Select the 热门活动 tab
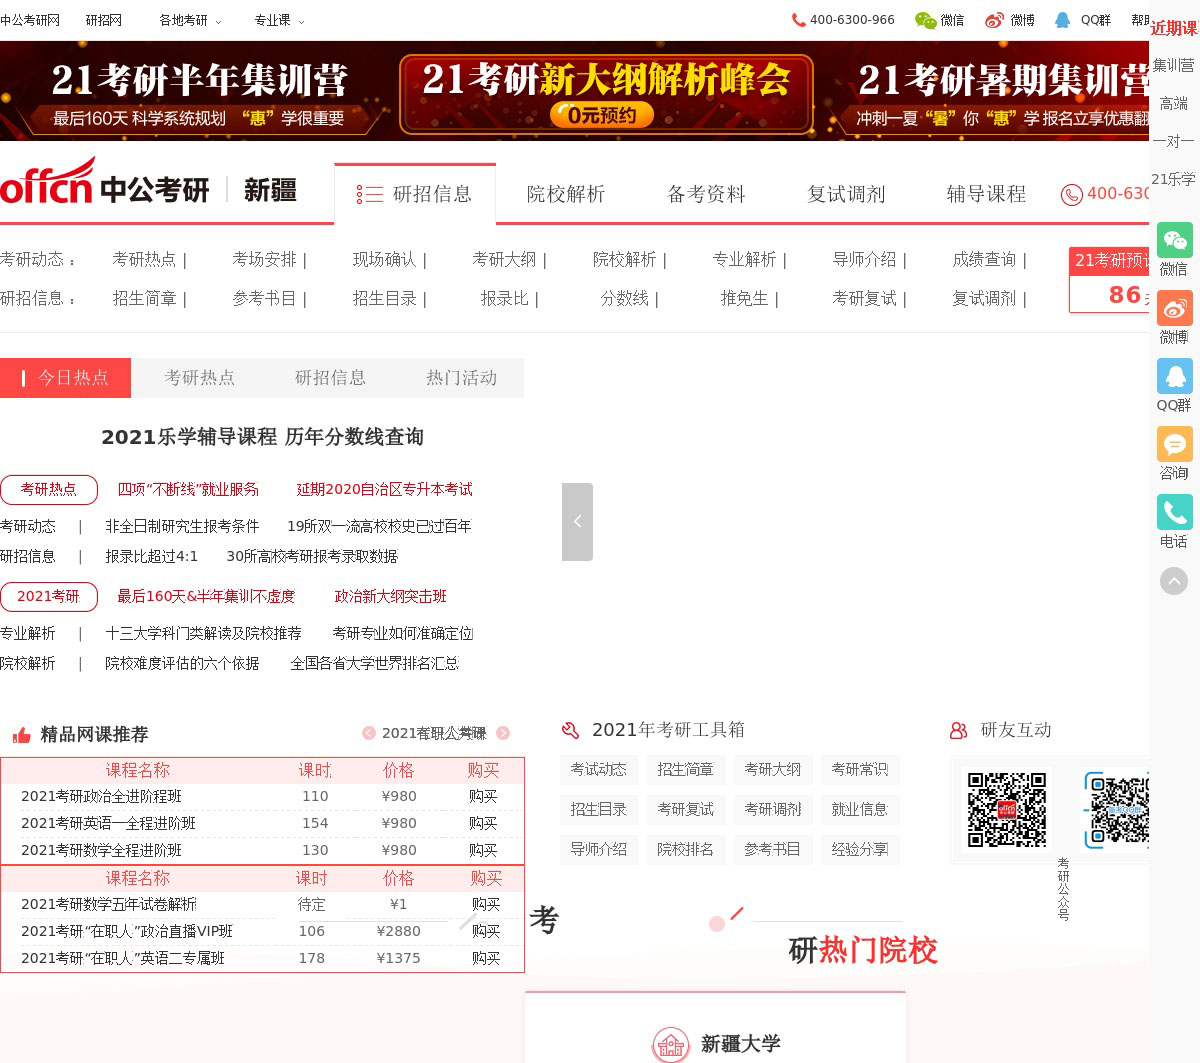 (x=461, y=378)
